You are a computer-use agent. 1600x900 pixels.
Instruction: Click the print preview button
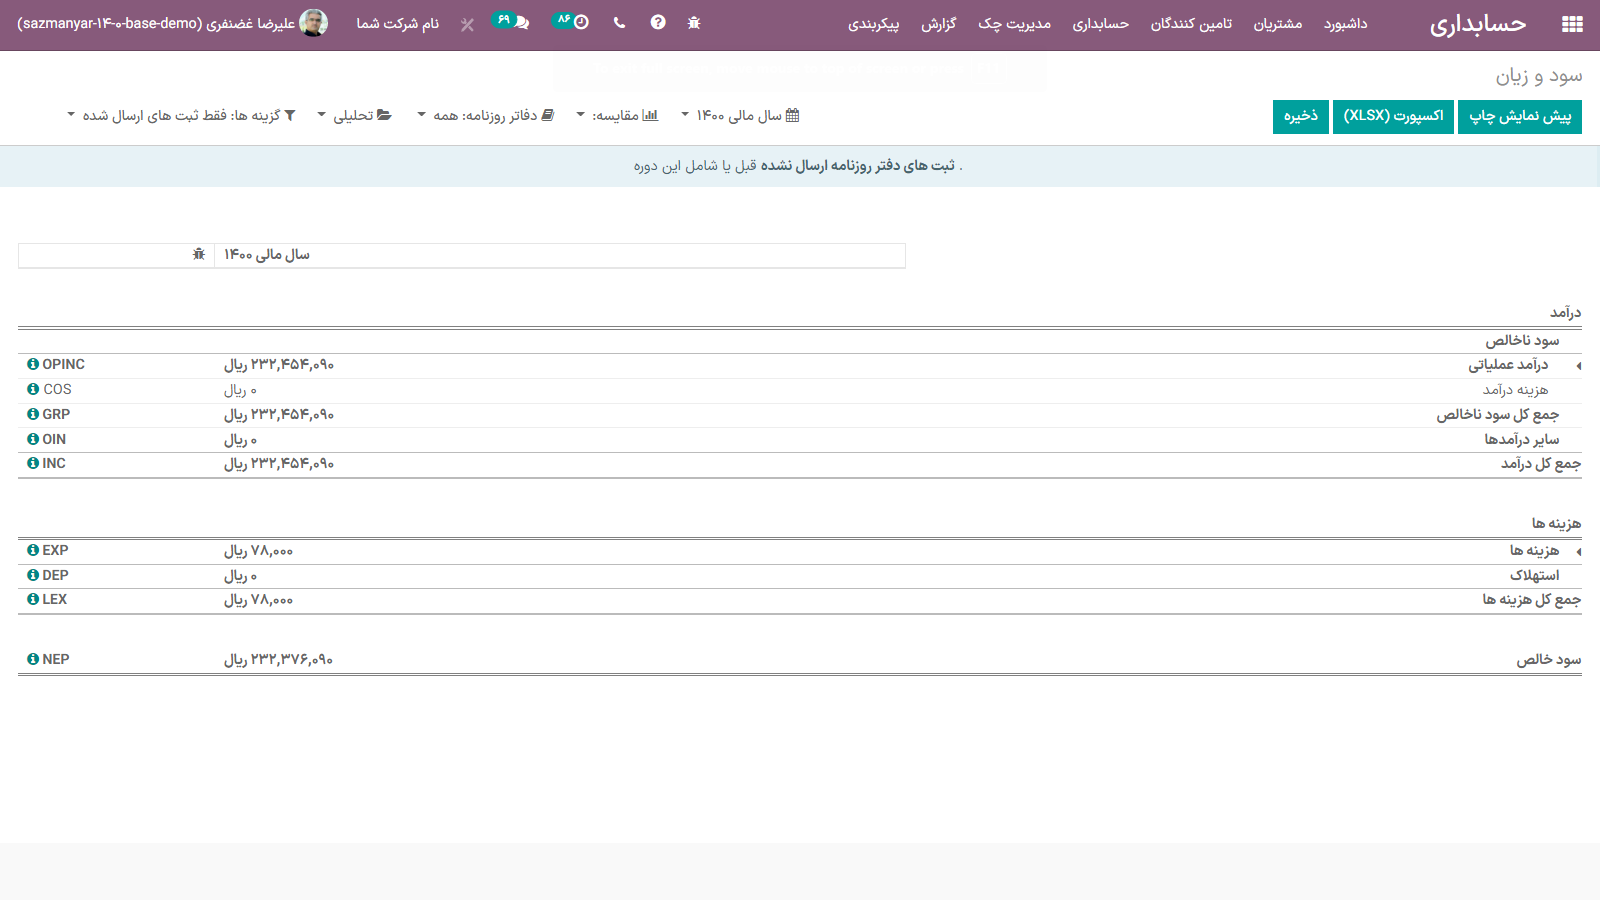click(1519, 116)
